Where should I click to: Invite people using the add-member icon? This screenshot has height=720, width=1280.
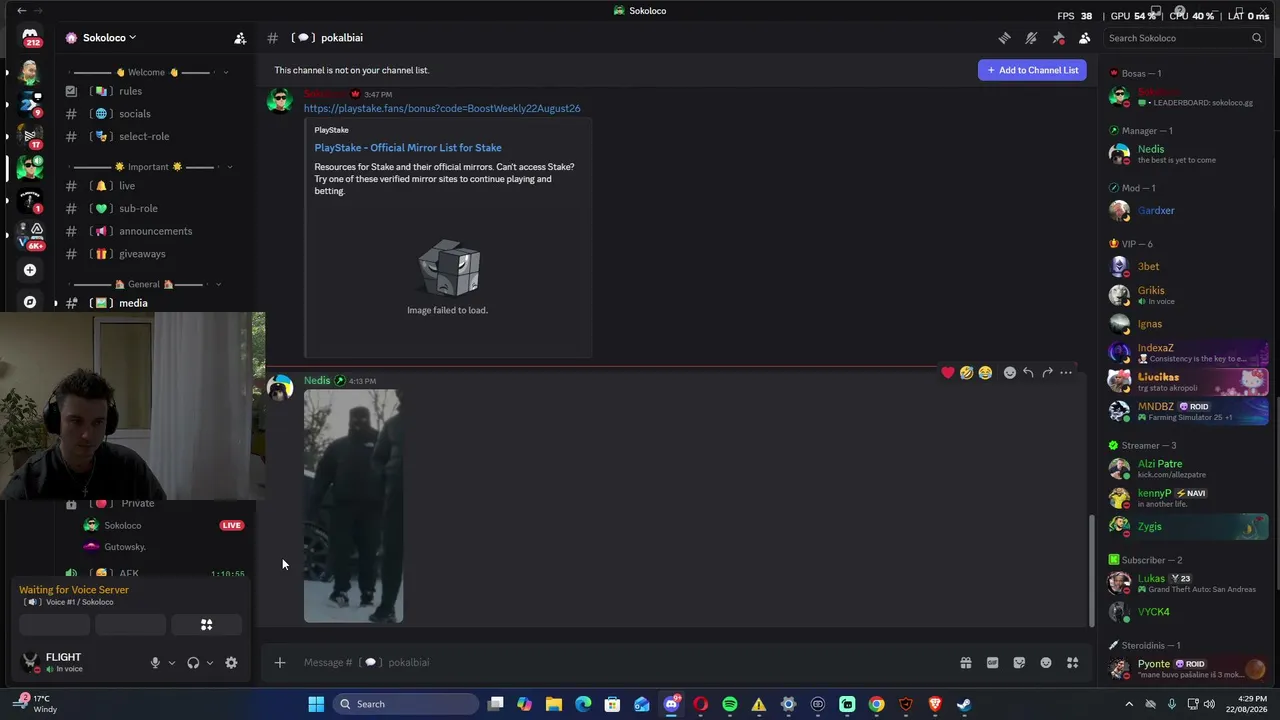tap(240, 38)
